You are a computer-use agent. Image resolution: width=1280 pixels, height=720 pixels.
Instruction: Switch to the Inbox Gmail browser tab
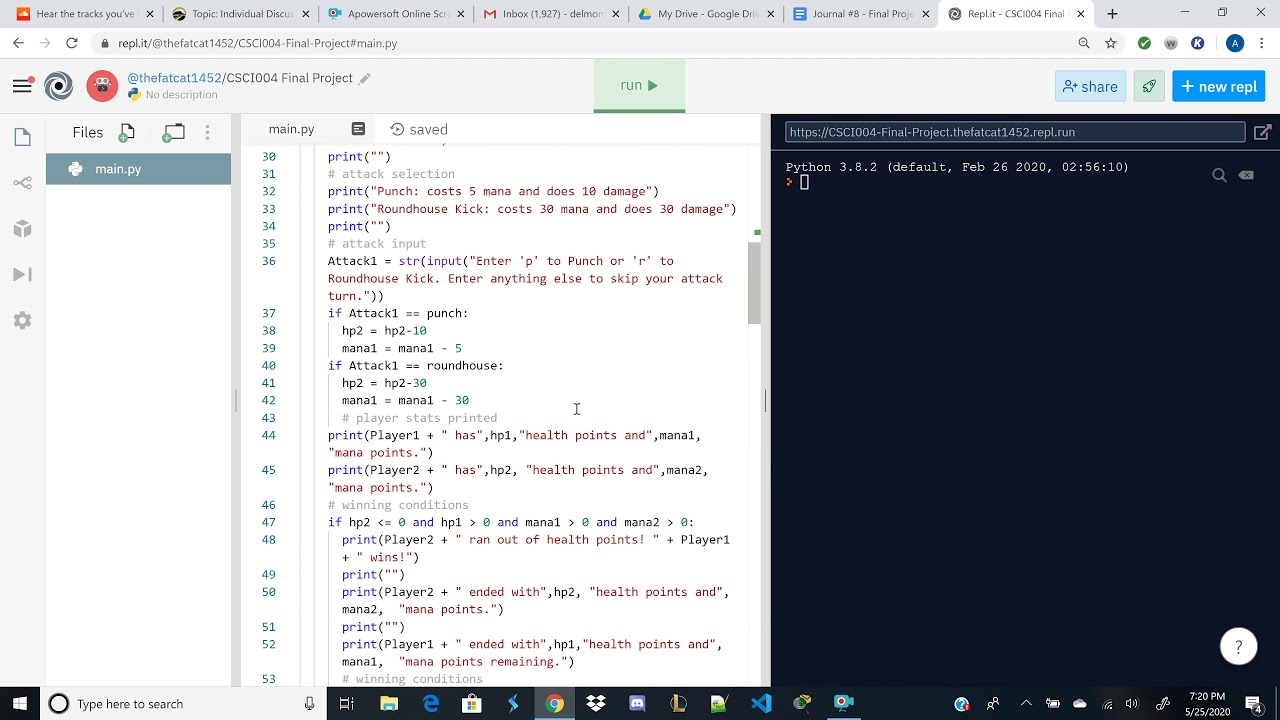coord(550,14)
